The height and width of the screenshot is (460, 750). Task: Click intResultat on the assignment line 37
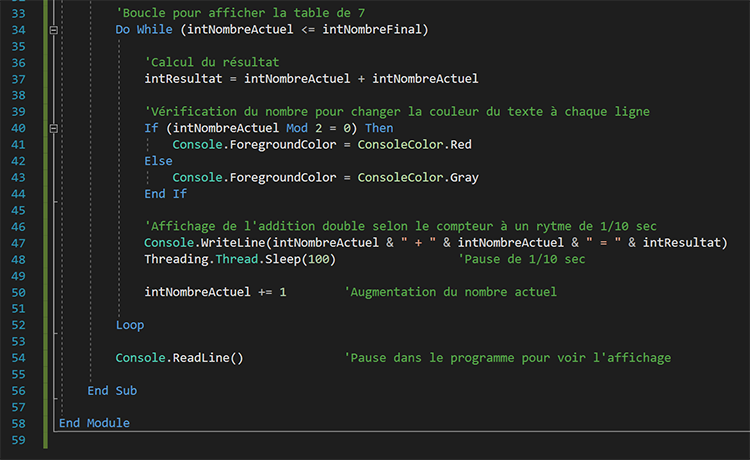[x=183, y=78]
